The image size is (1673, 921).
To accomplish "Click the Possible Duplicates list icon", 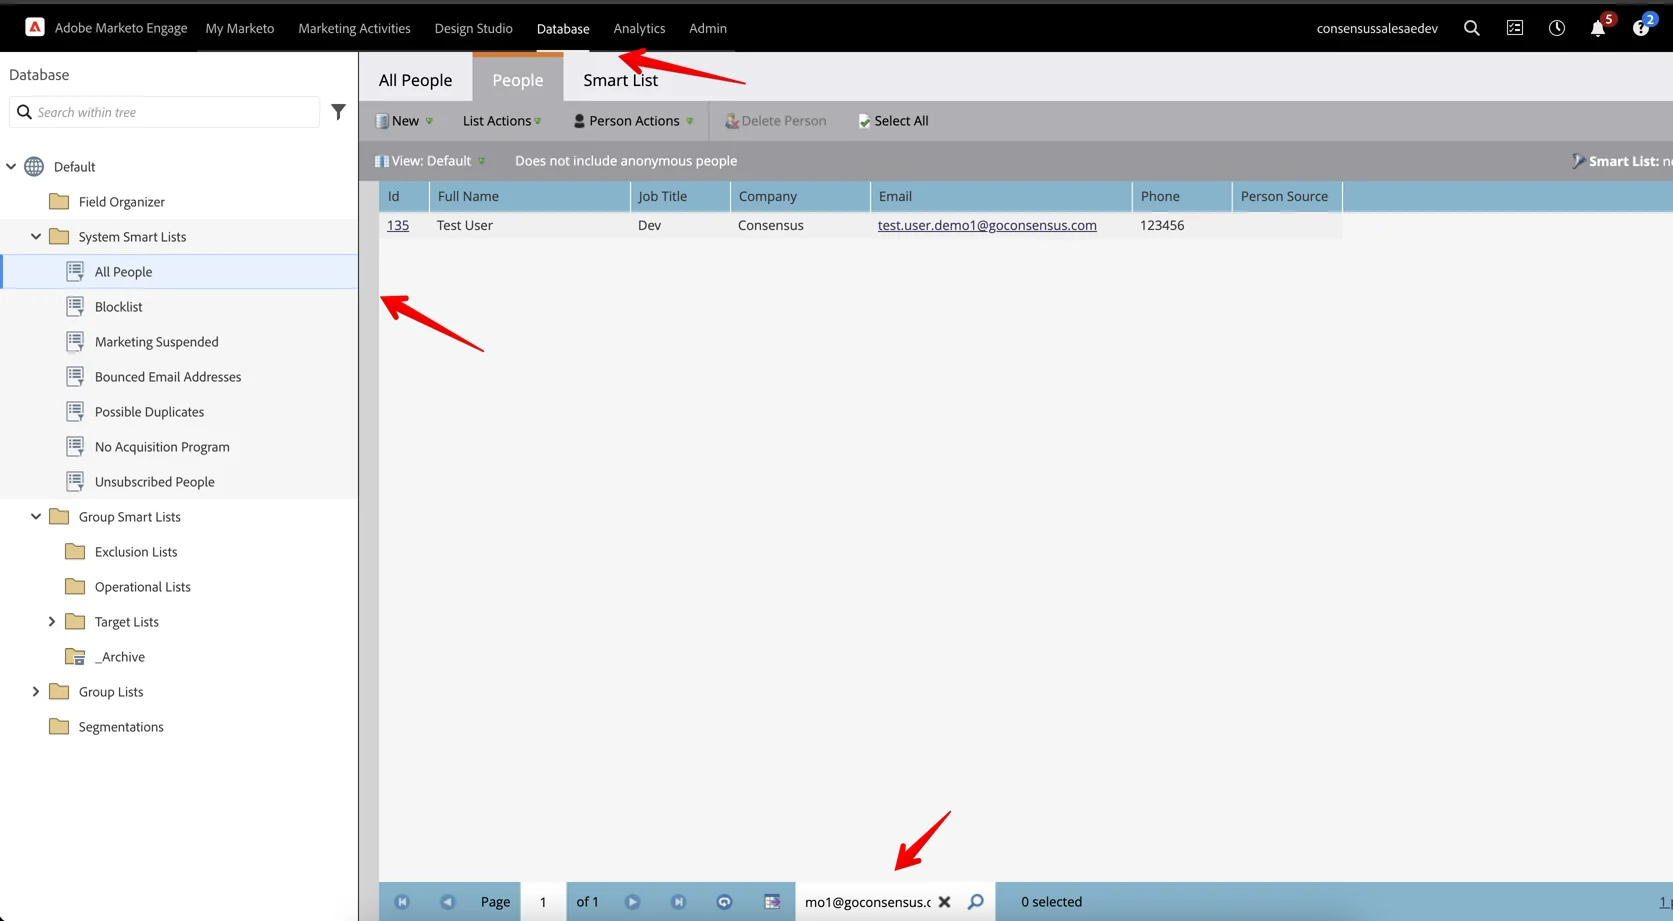I will [x=75, y=411].
